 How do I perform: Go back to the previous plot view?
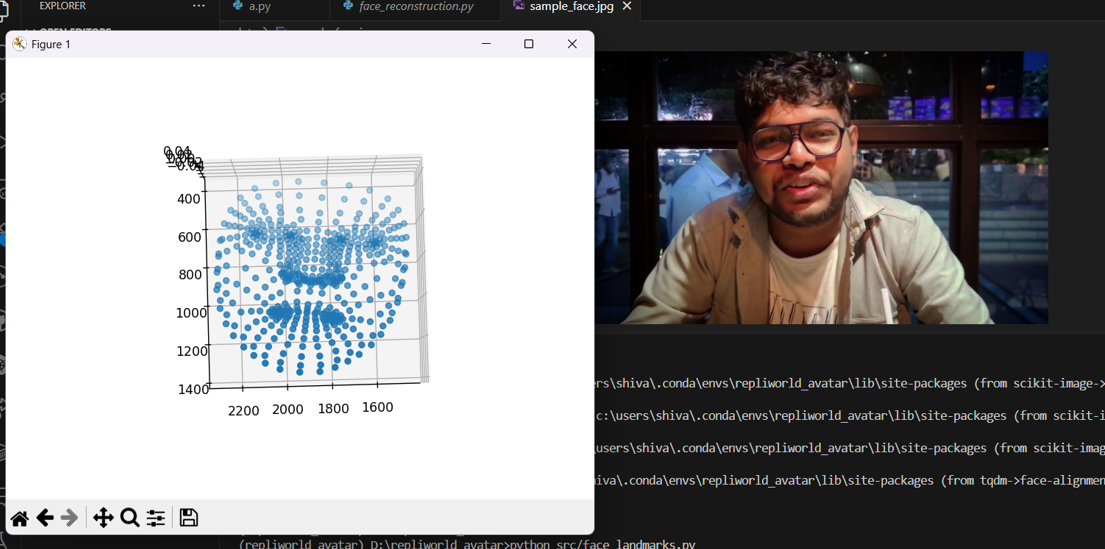[45, 518]
